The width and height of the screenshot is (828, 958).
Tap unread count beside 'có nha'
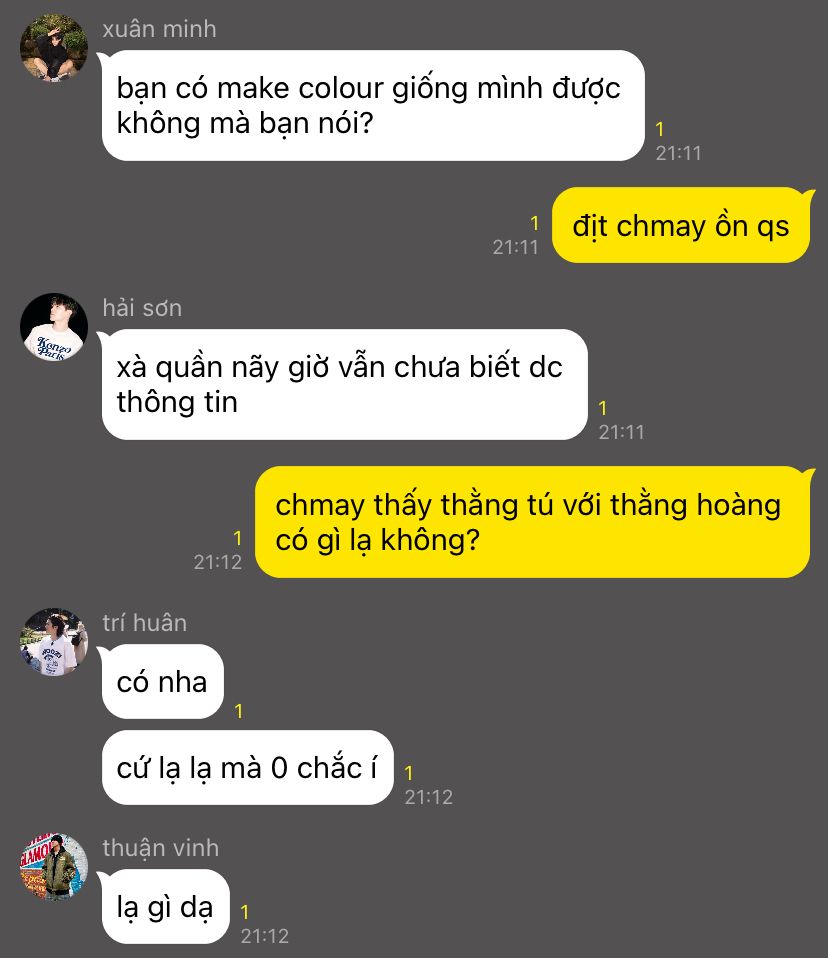coord(239,711)
